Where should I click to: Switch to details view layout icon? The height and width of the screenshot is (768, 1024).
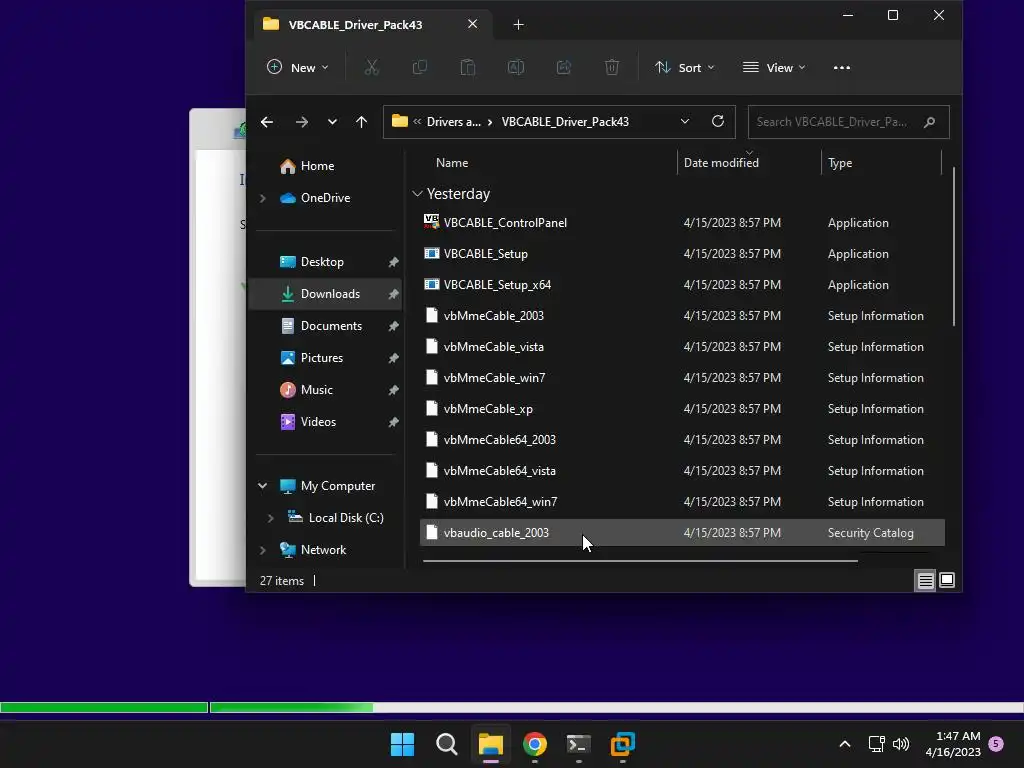(x=925, y=581)
